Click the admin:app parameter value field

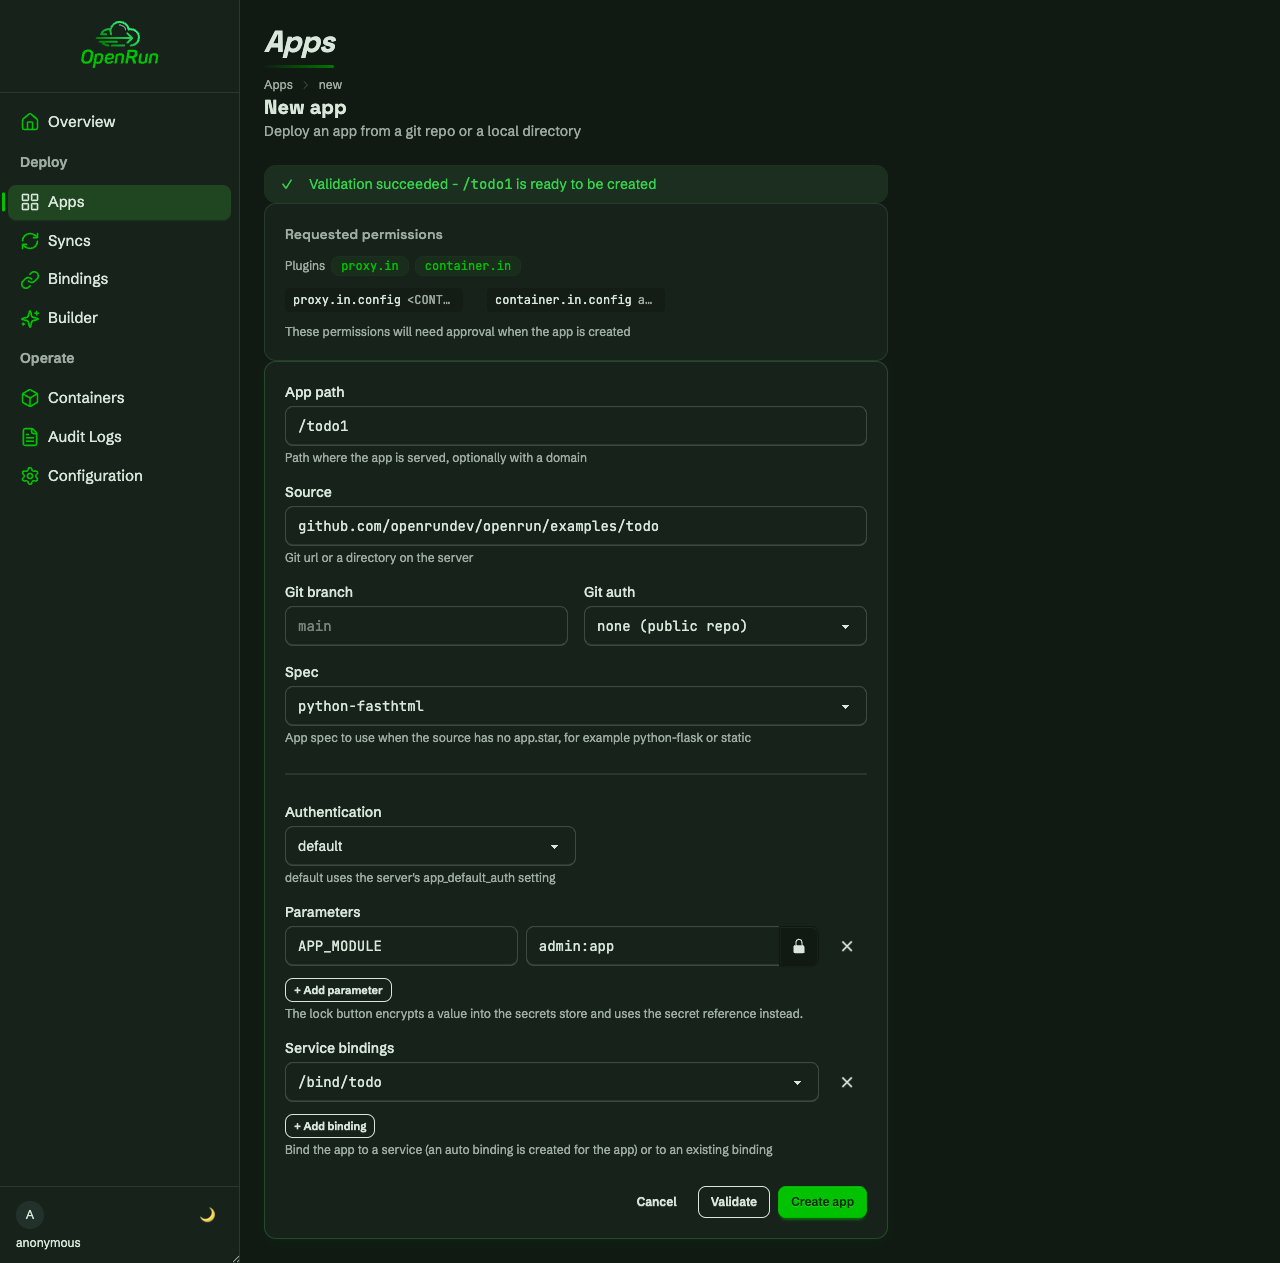[x=653, y=946]
